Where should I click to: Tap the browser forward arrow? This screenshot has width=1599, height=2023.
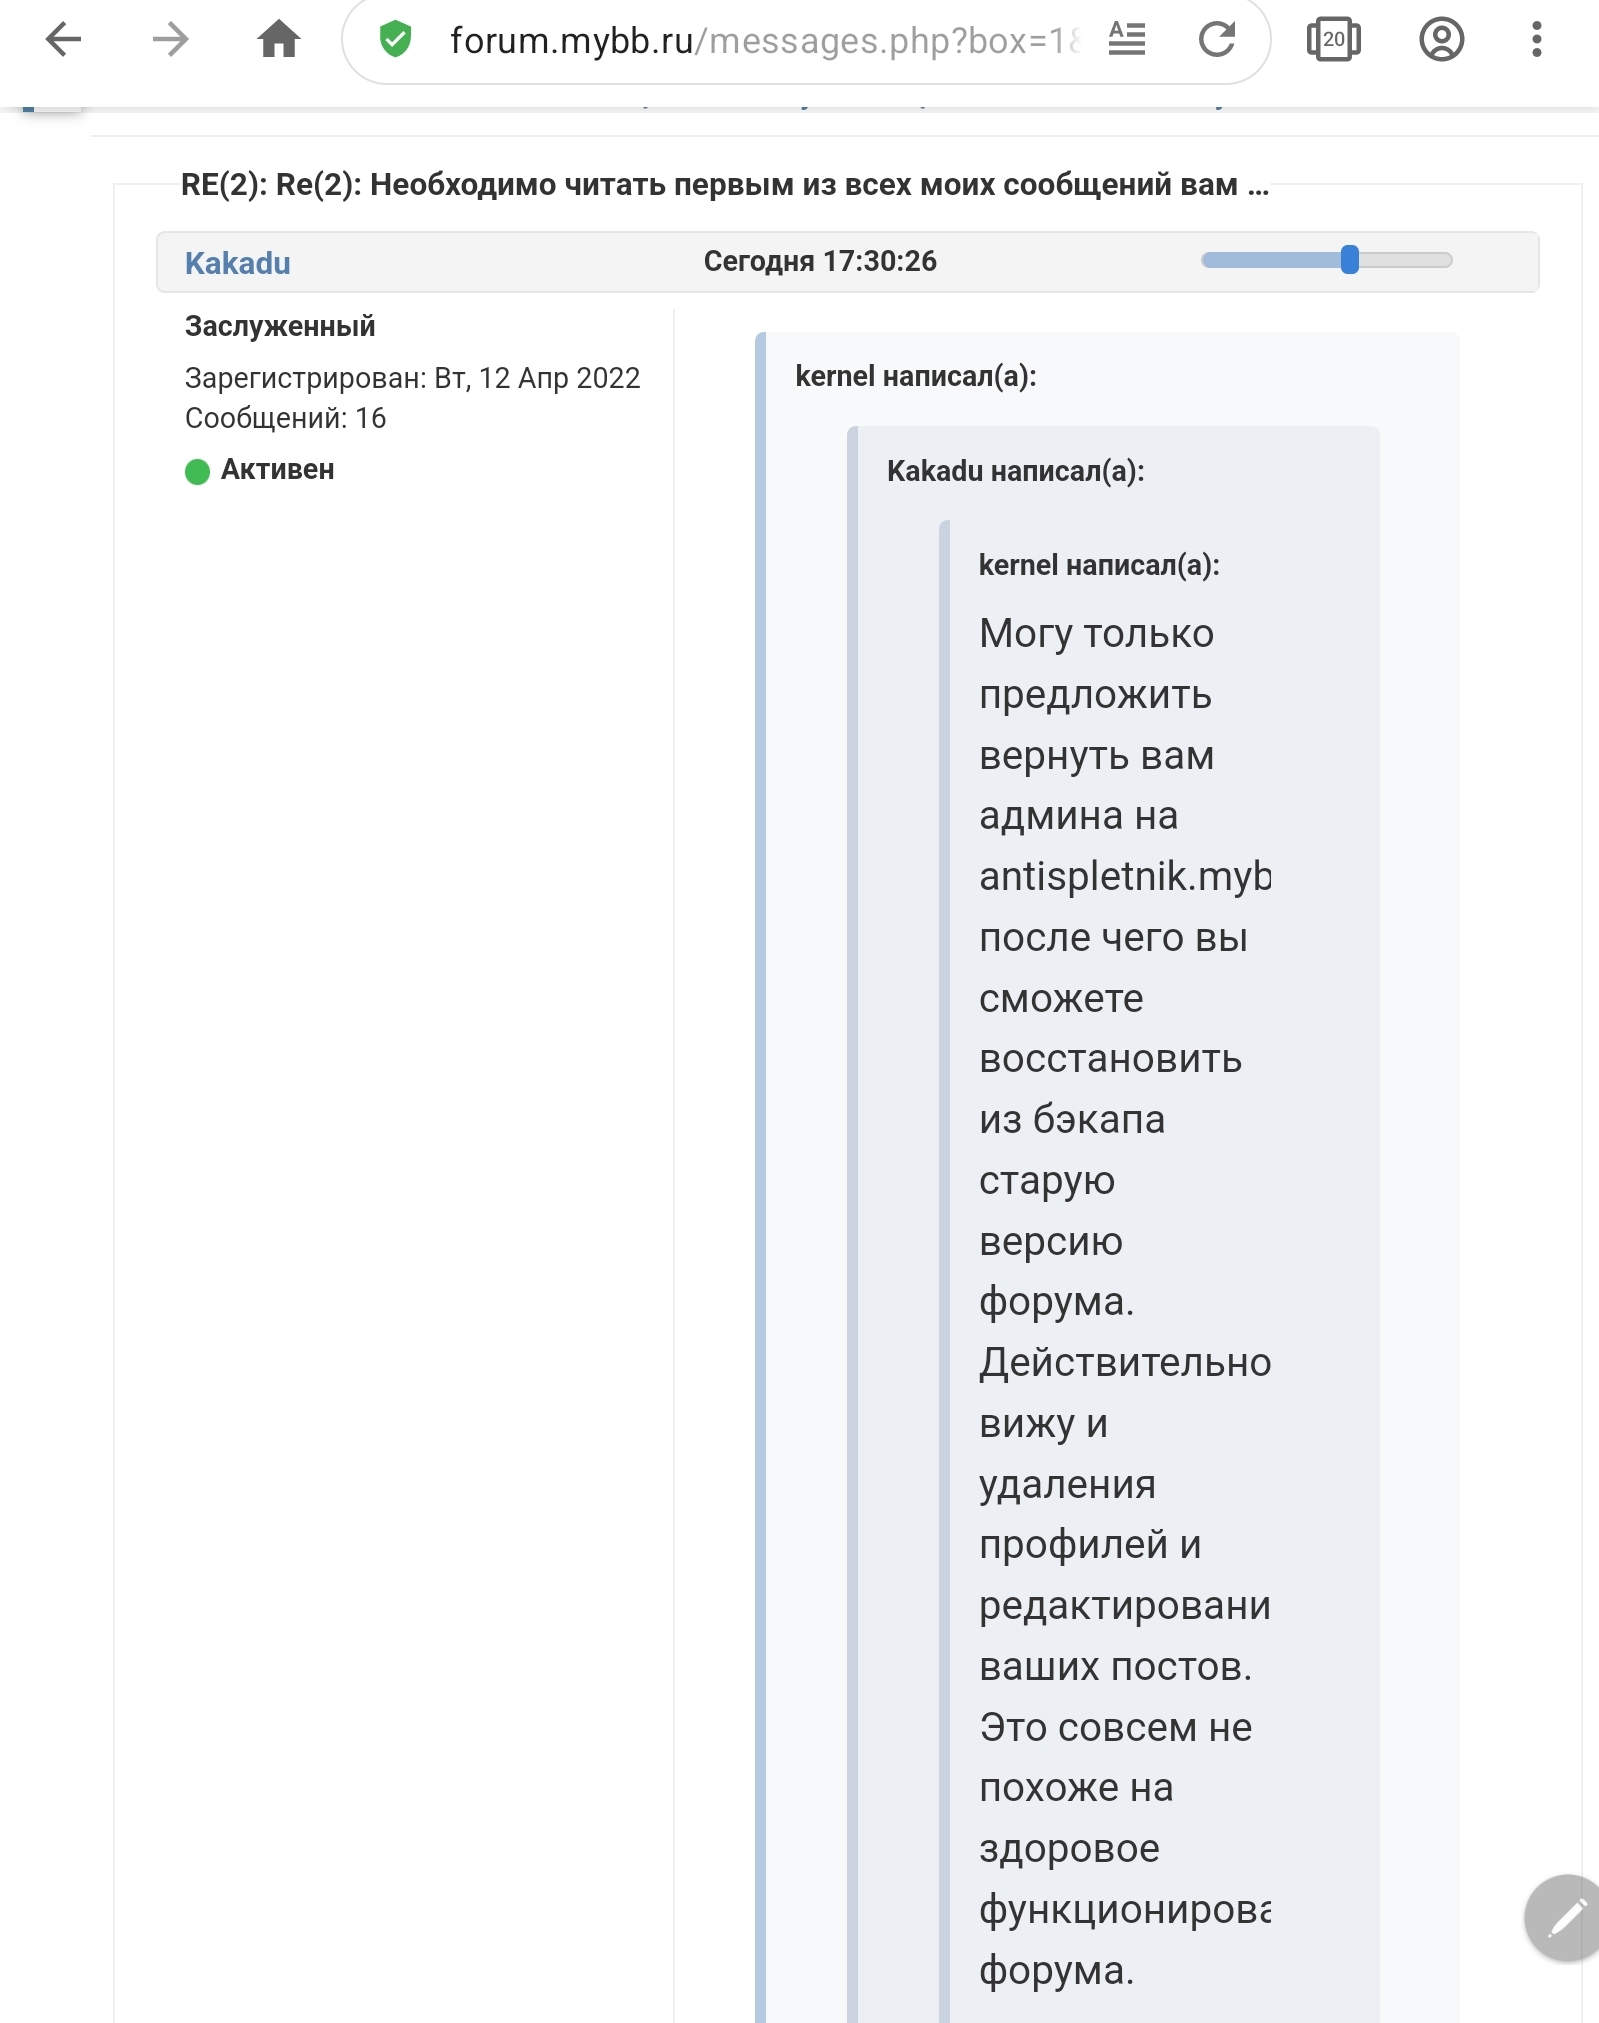171,40
